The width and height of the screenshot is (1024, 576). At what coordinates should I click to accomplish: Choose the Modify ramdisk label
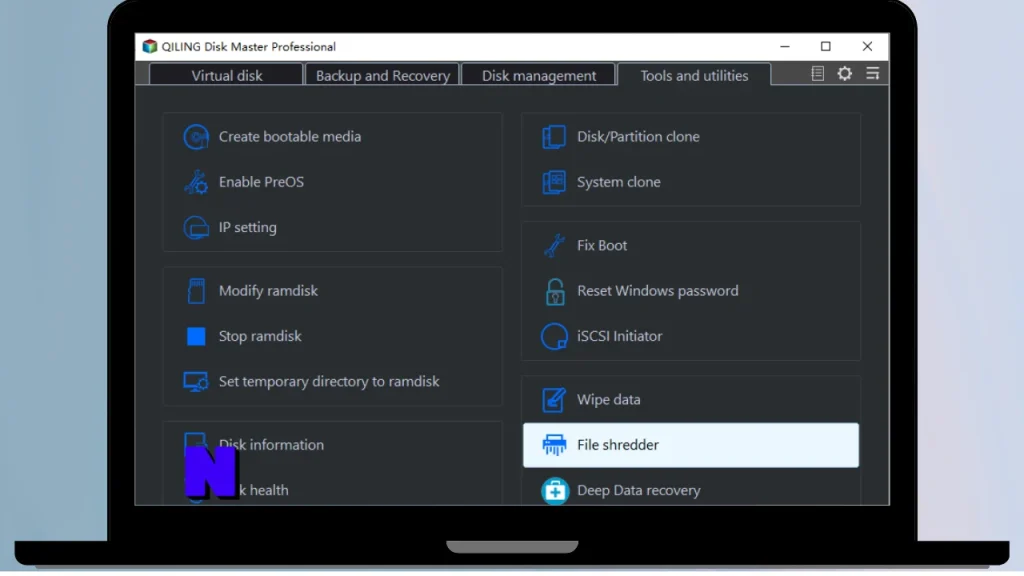pos(268,291)
